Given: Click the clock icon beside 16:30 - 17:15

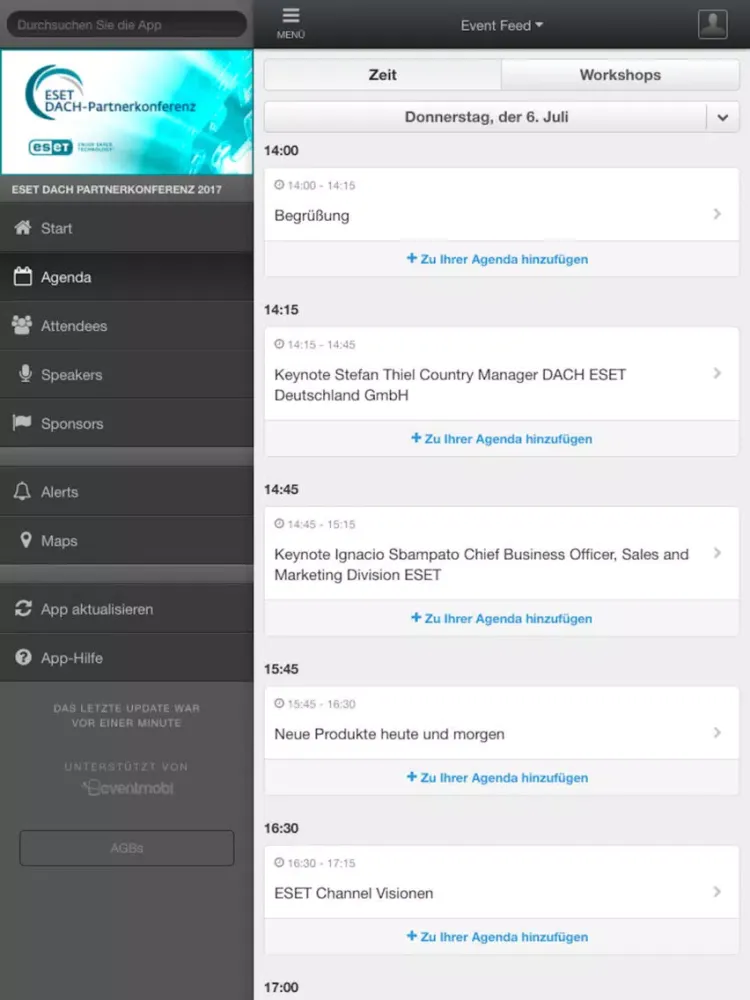Looking at the screenshot, I should click(x=279, y=863).
